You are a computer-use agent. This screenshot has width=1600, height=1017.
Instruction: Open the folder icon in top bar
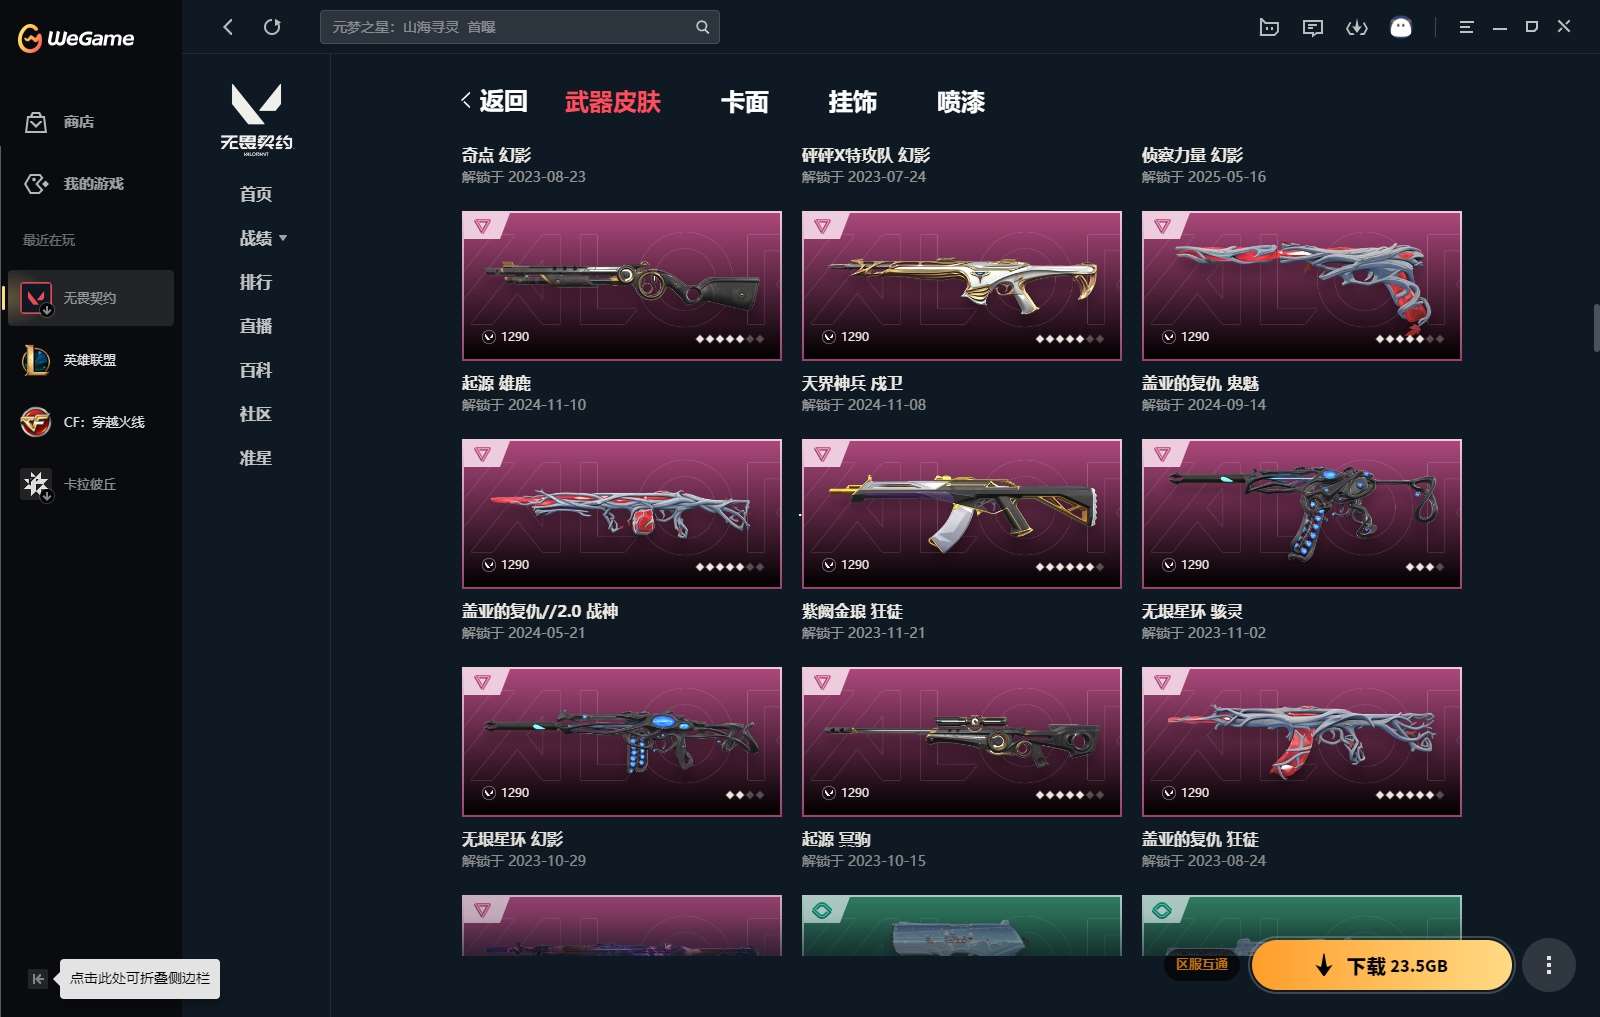point(1269,27)
